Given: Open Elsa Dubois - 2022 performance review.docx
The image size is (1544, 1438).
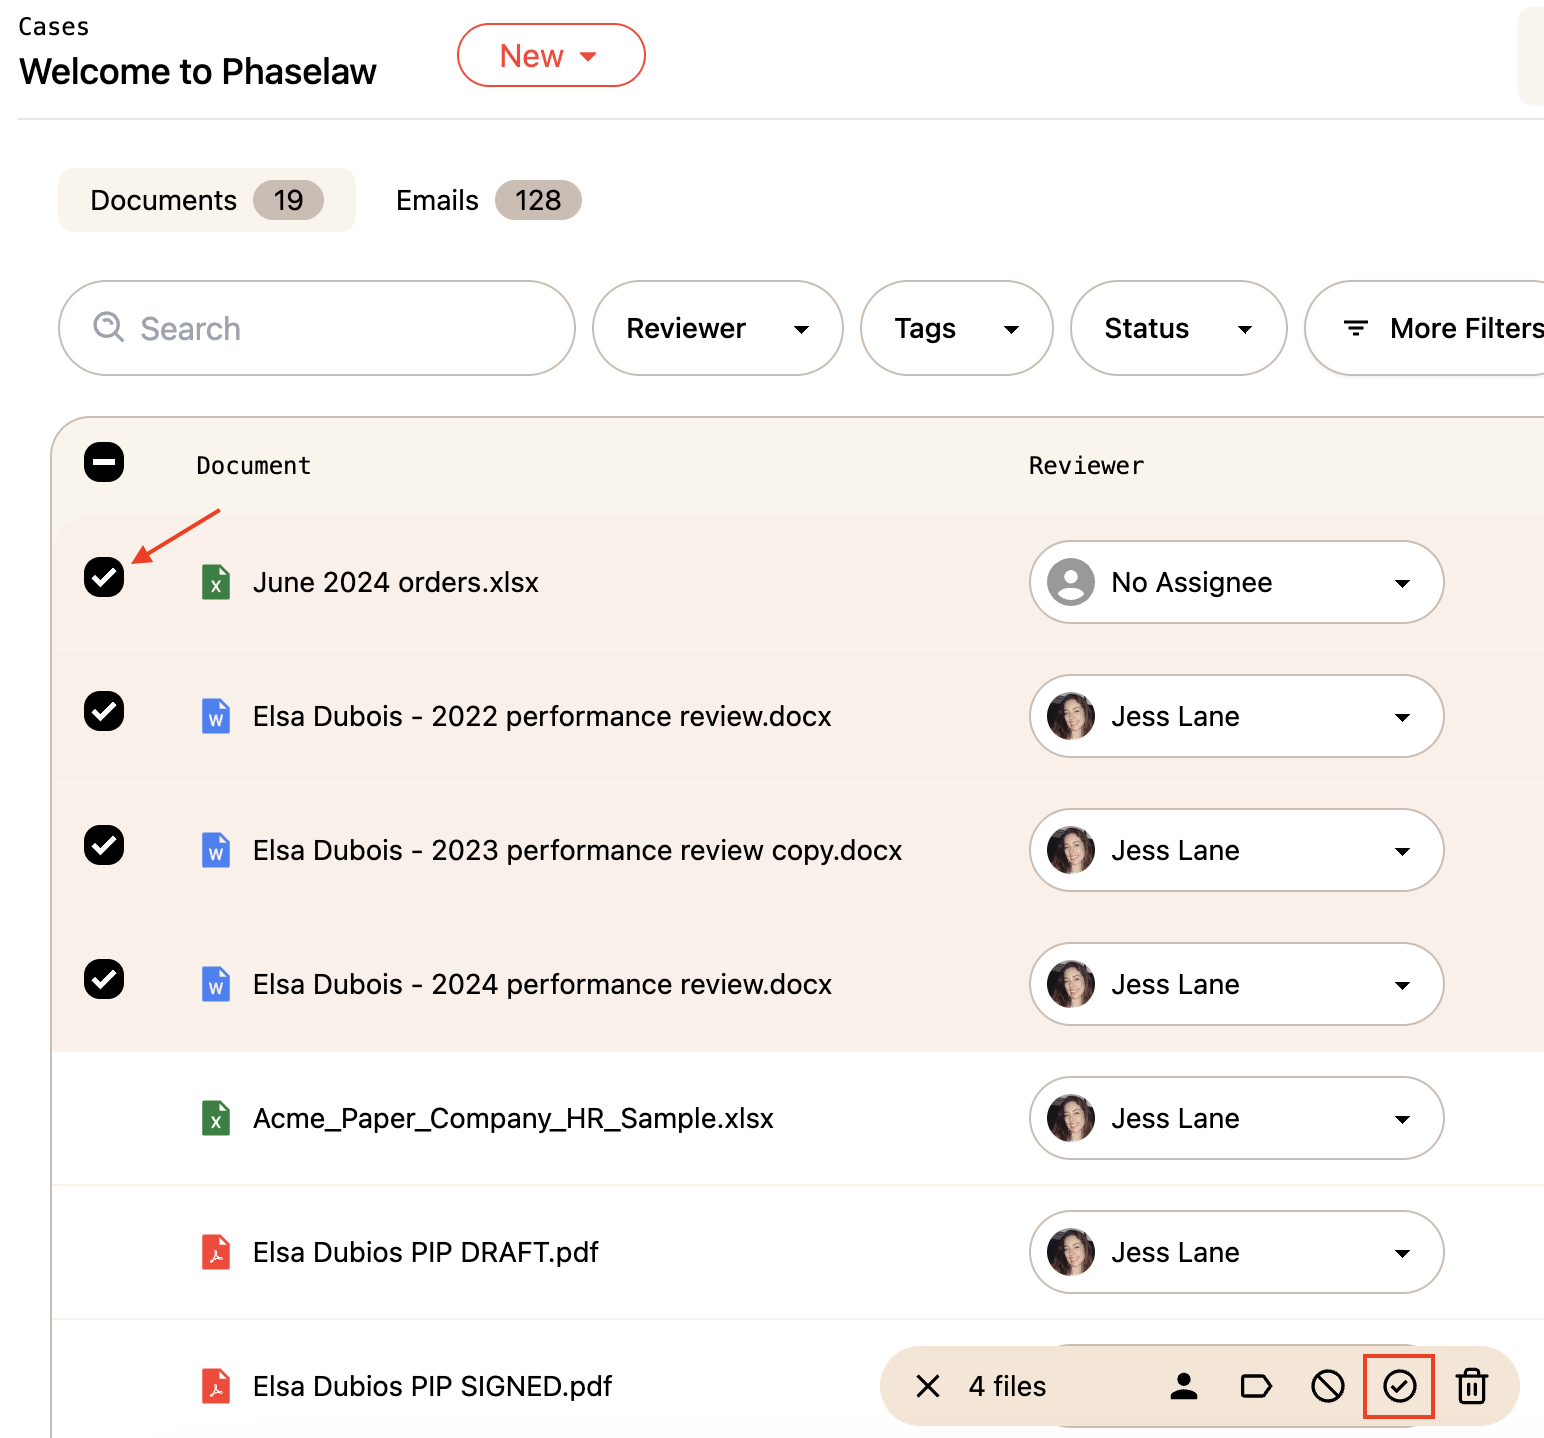Looking at the screenshot, I should tap(542, 716).
